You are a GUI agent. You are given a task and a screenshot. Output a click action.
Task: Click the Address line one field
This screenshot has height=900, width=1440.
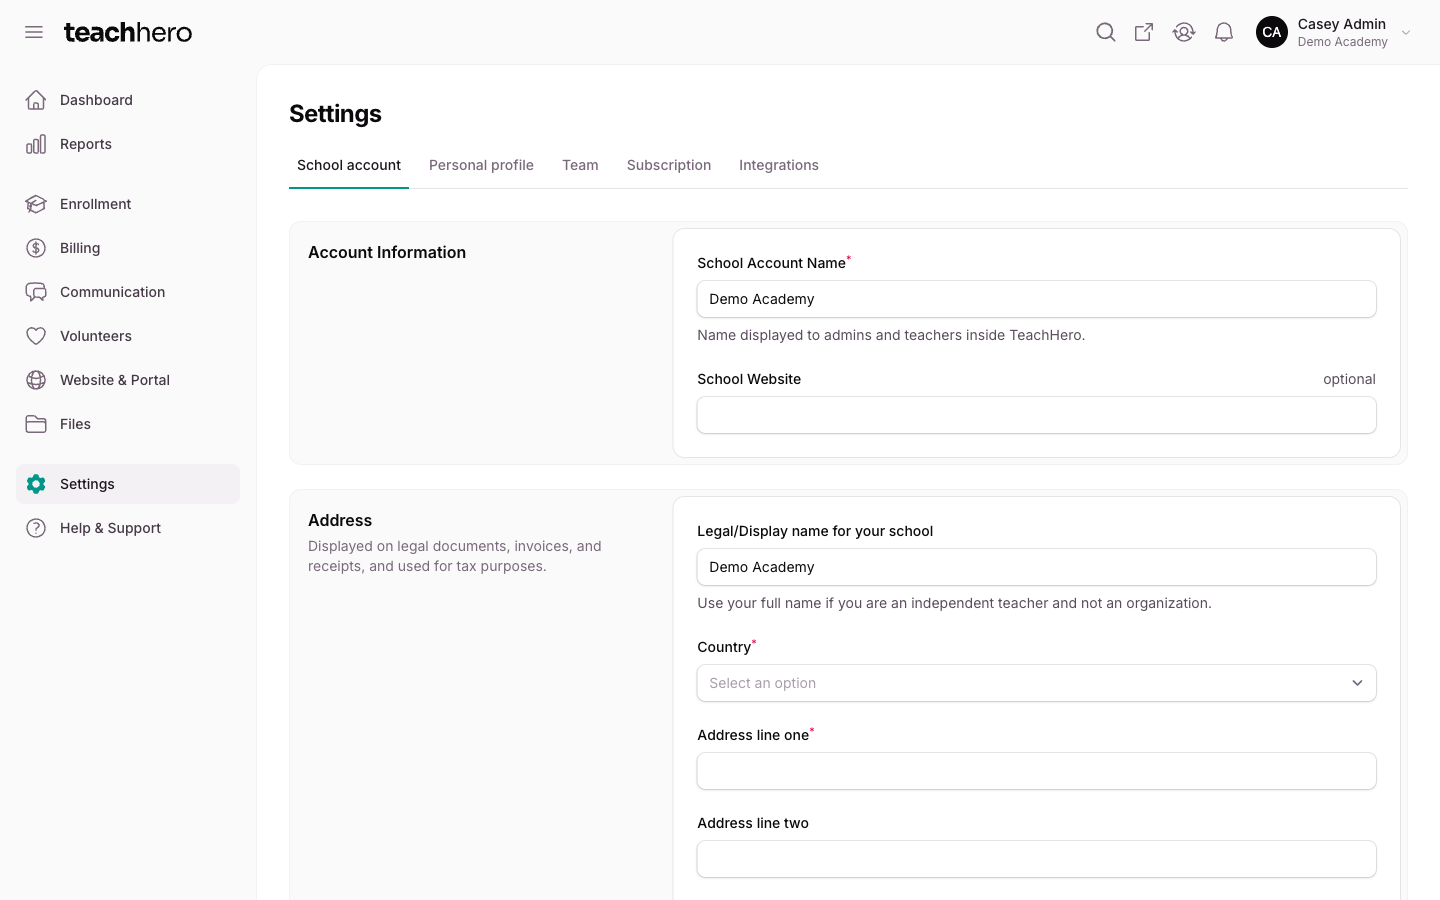click(1036, 771)
